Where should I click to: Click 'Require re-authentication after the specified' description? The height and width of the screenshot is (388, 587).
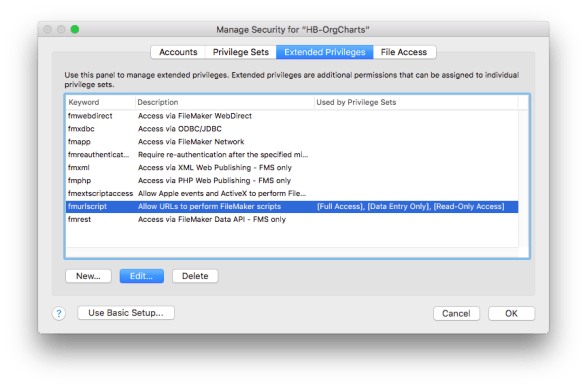[x=223, y=155]
